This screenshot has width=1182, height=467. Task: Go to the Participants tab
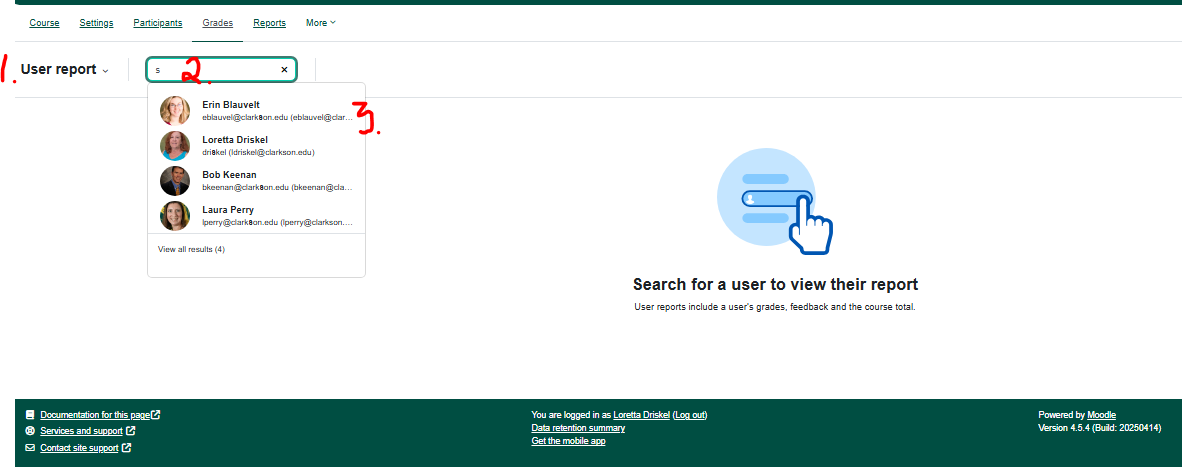click(157, 23)
